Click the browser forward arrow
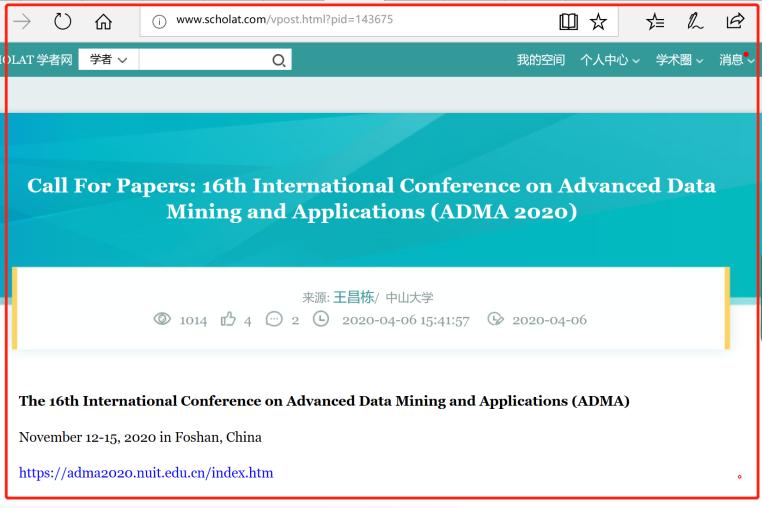 point(21,22)
